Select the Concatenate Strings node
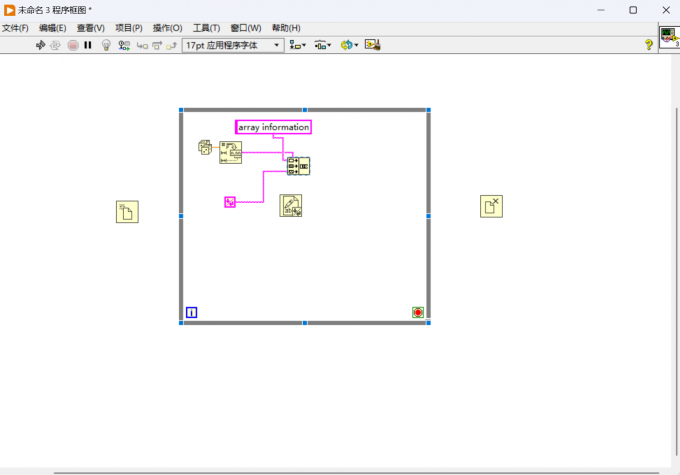Viewport: 680px width, 475px height. pos(298,166)
